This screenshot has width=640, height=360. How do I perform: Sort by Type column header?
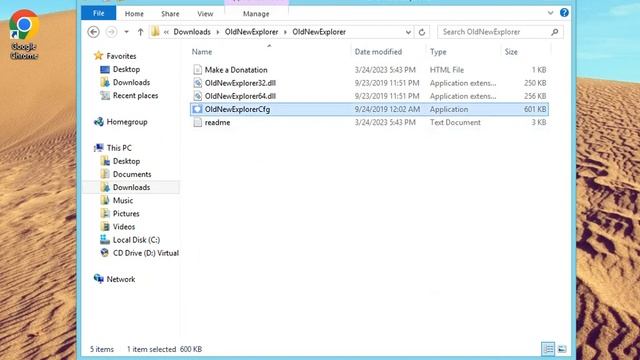(438, 52)
